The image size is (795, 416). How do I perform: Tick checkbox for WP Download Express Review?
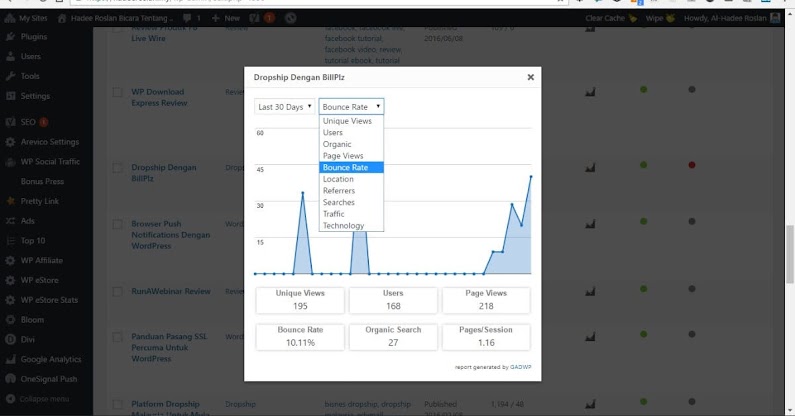118,92
